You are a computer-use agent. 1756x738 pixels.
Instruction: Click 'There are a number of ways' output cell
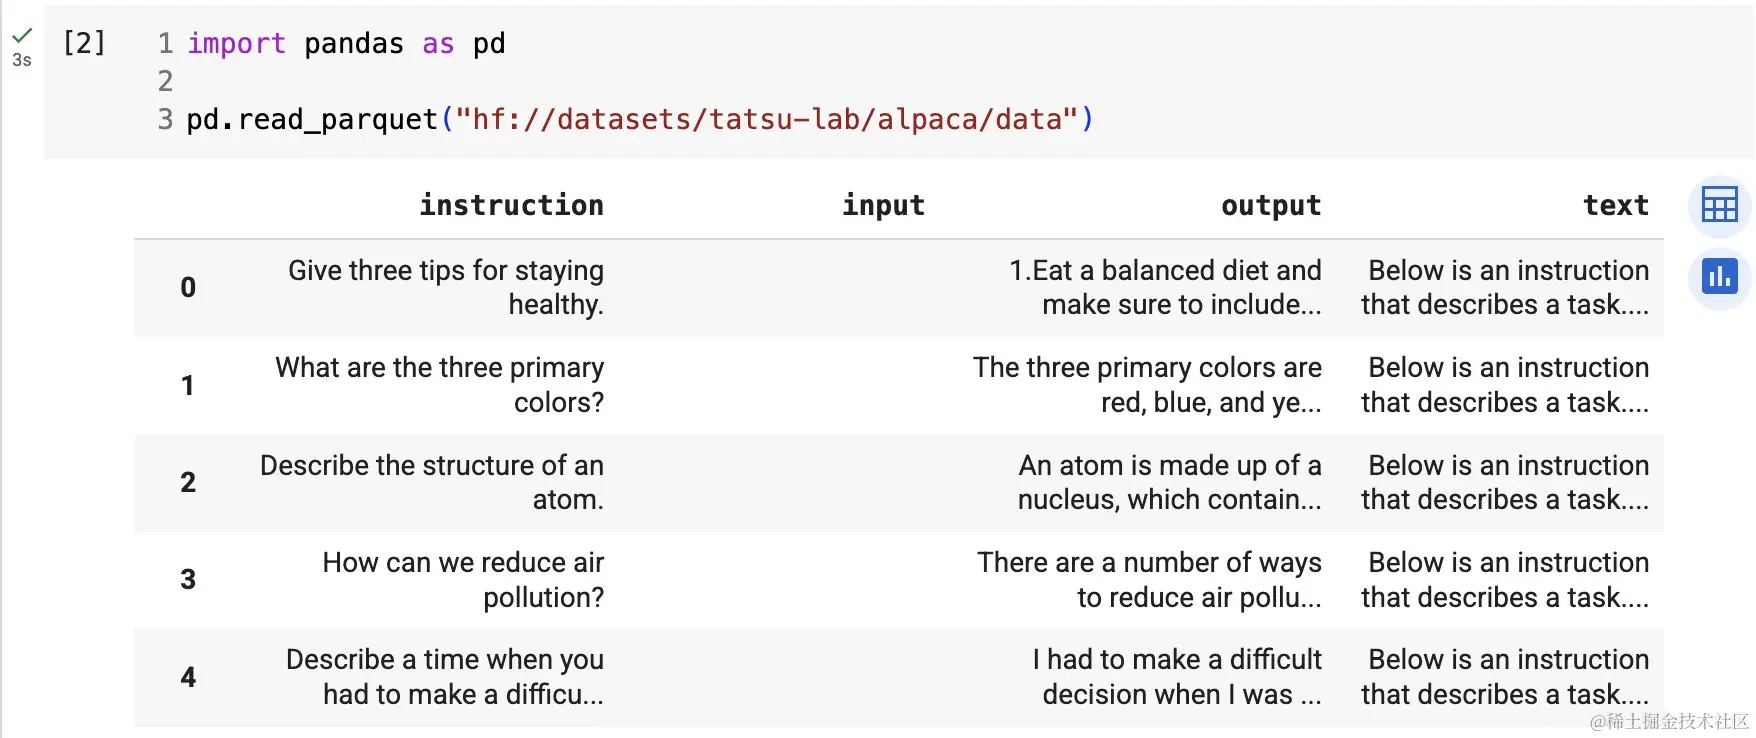point(1149,579)
